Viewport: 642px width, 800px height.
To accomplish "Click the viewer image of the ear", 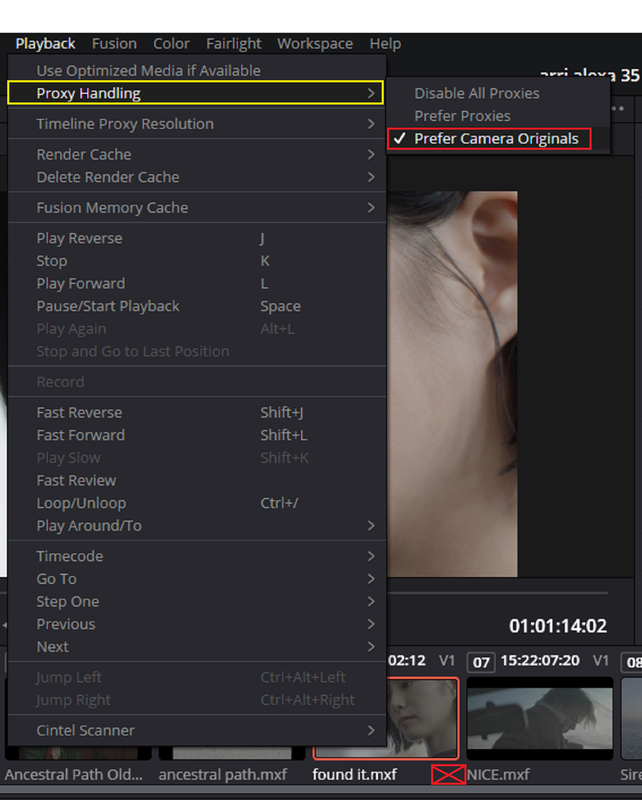I will (x=452, y=384).
